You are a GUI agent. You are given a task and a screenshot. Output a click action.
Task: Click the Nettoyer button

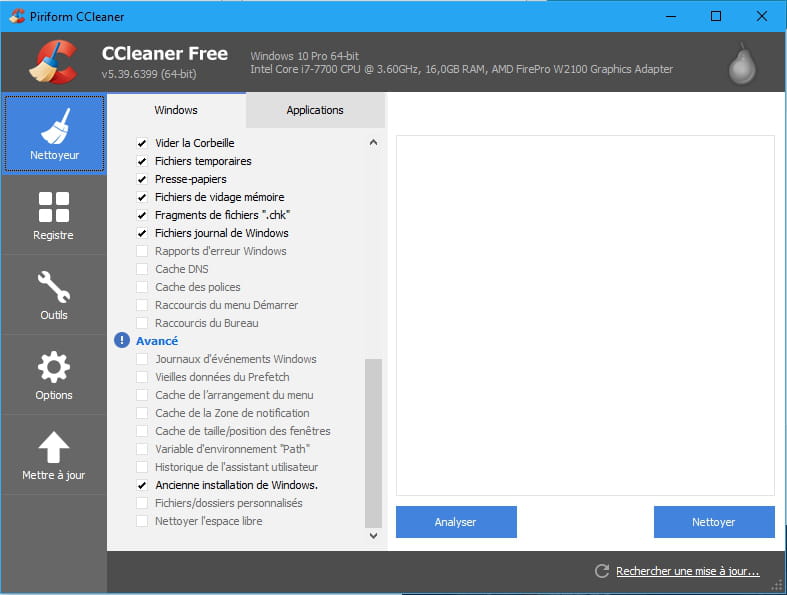click(x=714, y=522)
